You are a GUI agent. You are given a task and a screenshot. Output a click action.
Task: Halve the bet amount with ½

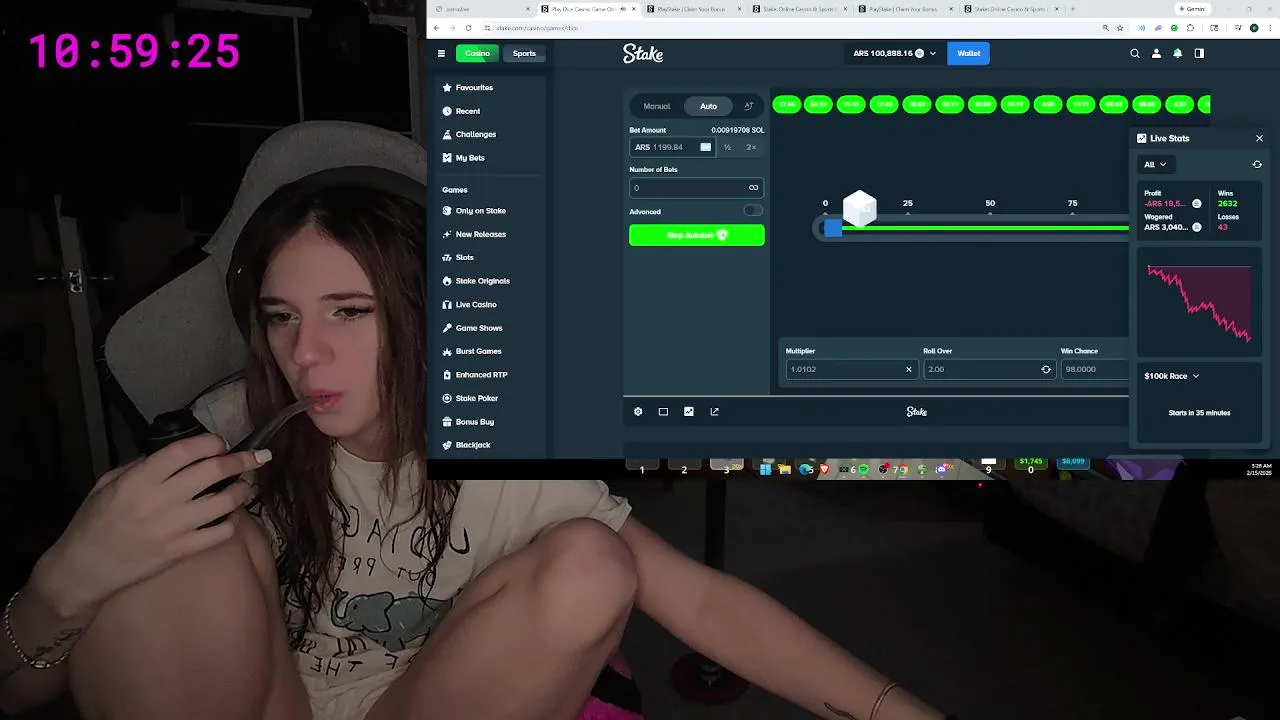[727, 147]
